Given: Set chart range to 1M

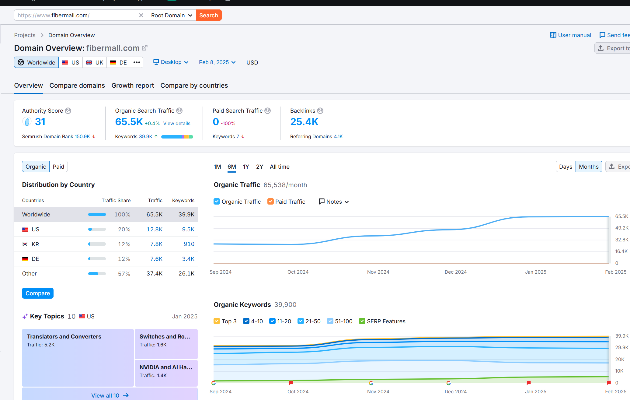Looking at the screenshot, I should 218,167.
